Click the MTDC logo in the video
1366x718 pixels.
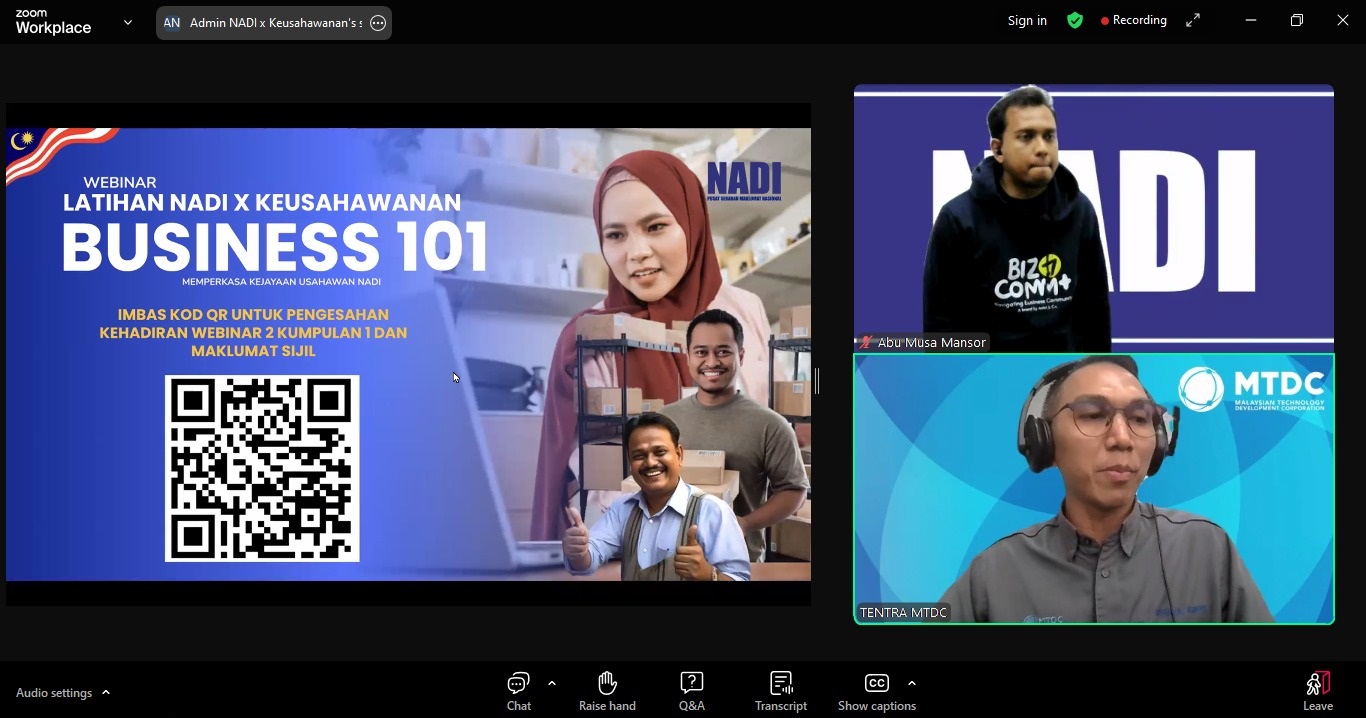tap(1251, 389)
